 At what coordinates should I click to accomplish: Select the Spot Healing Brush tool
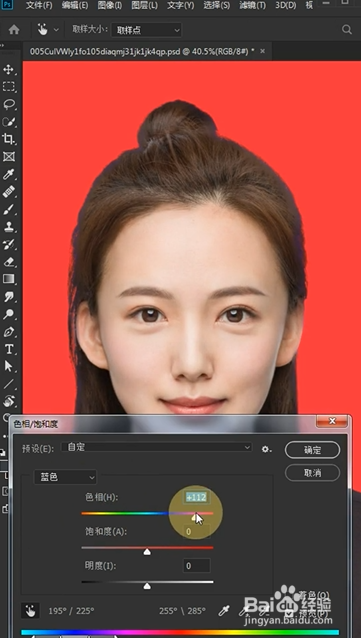tap(9, 192)
